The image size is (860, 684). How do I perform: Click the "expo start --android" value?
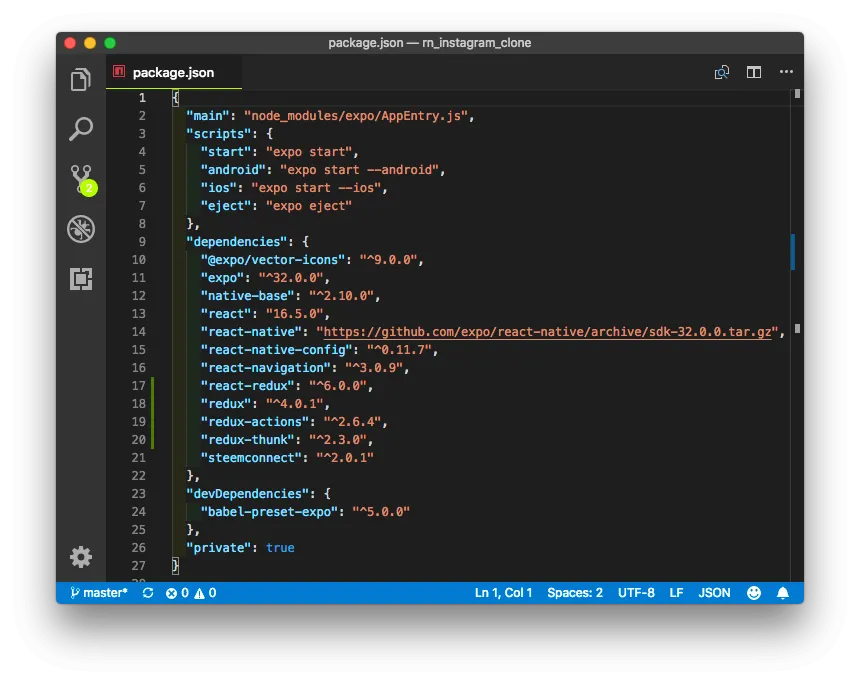(x=359, y=170)
